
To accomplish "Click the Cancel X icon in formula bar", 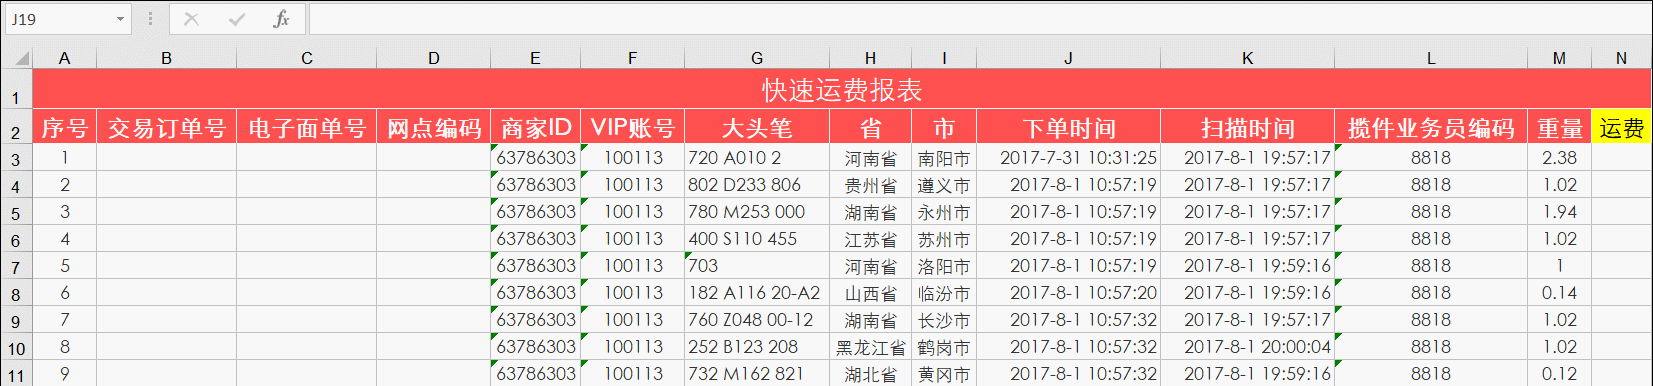I will (191, 19).
